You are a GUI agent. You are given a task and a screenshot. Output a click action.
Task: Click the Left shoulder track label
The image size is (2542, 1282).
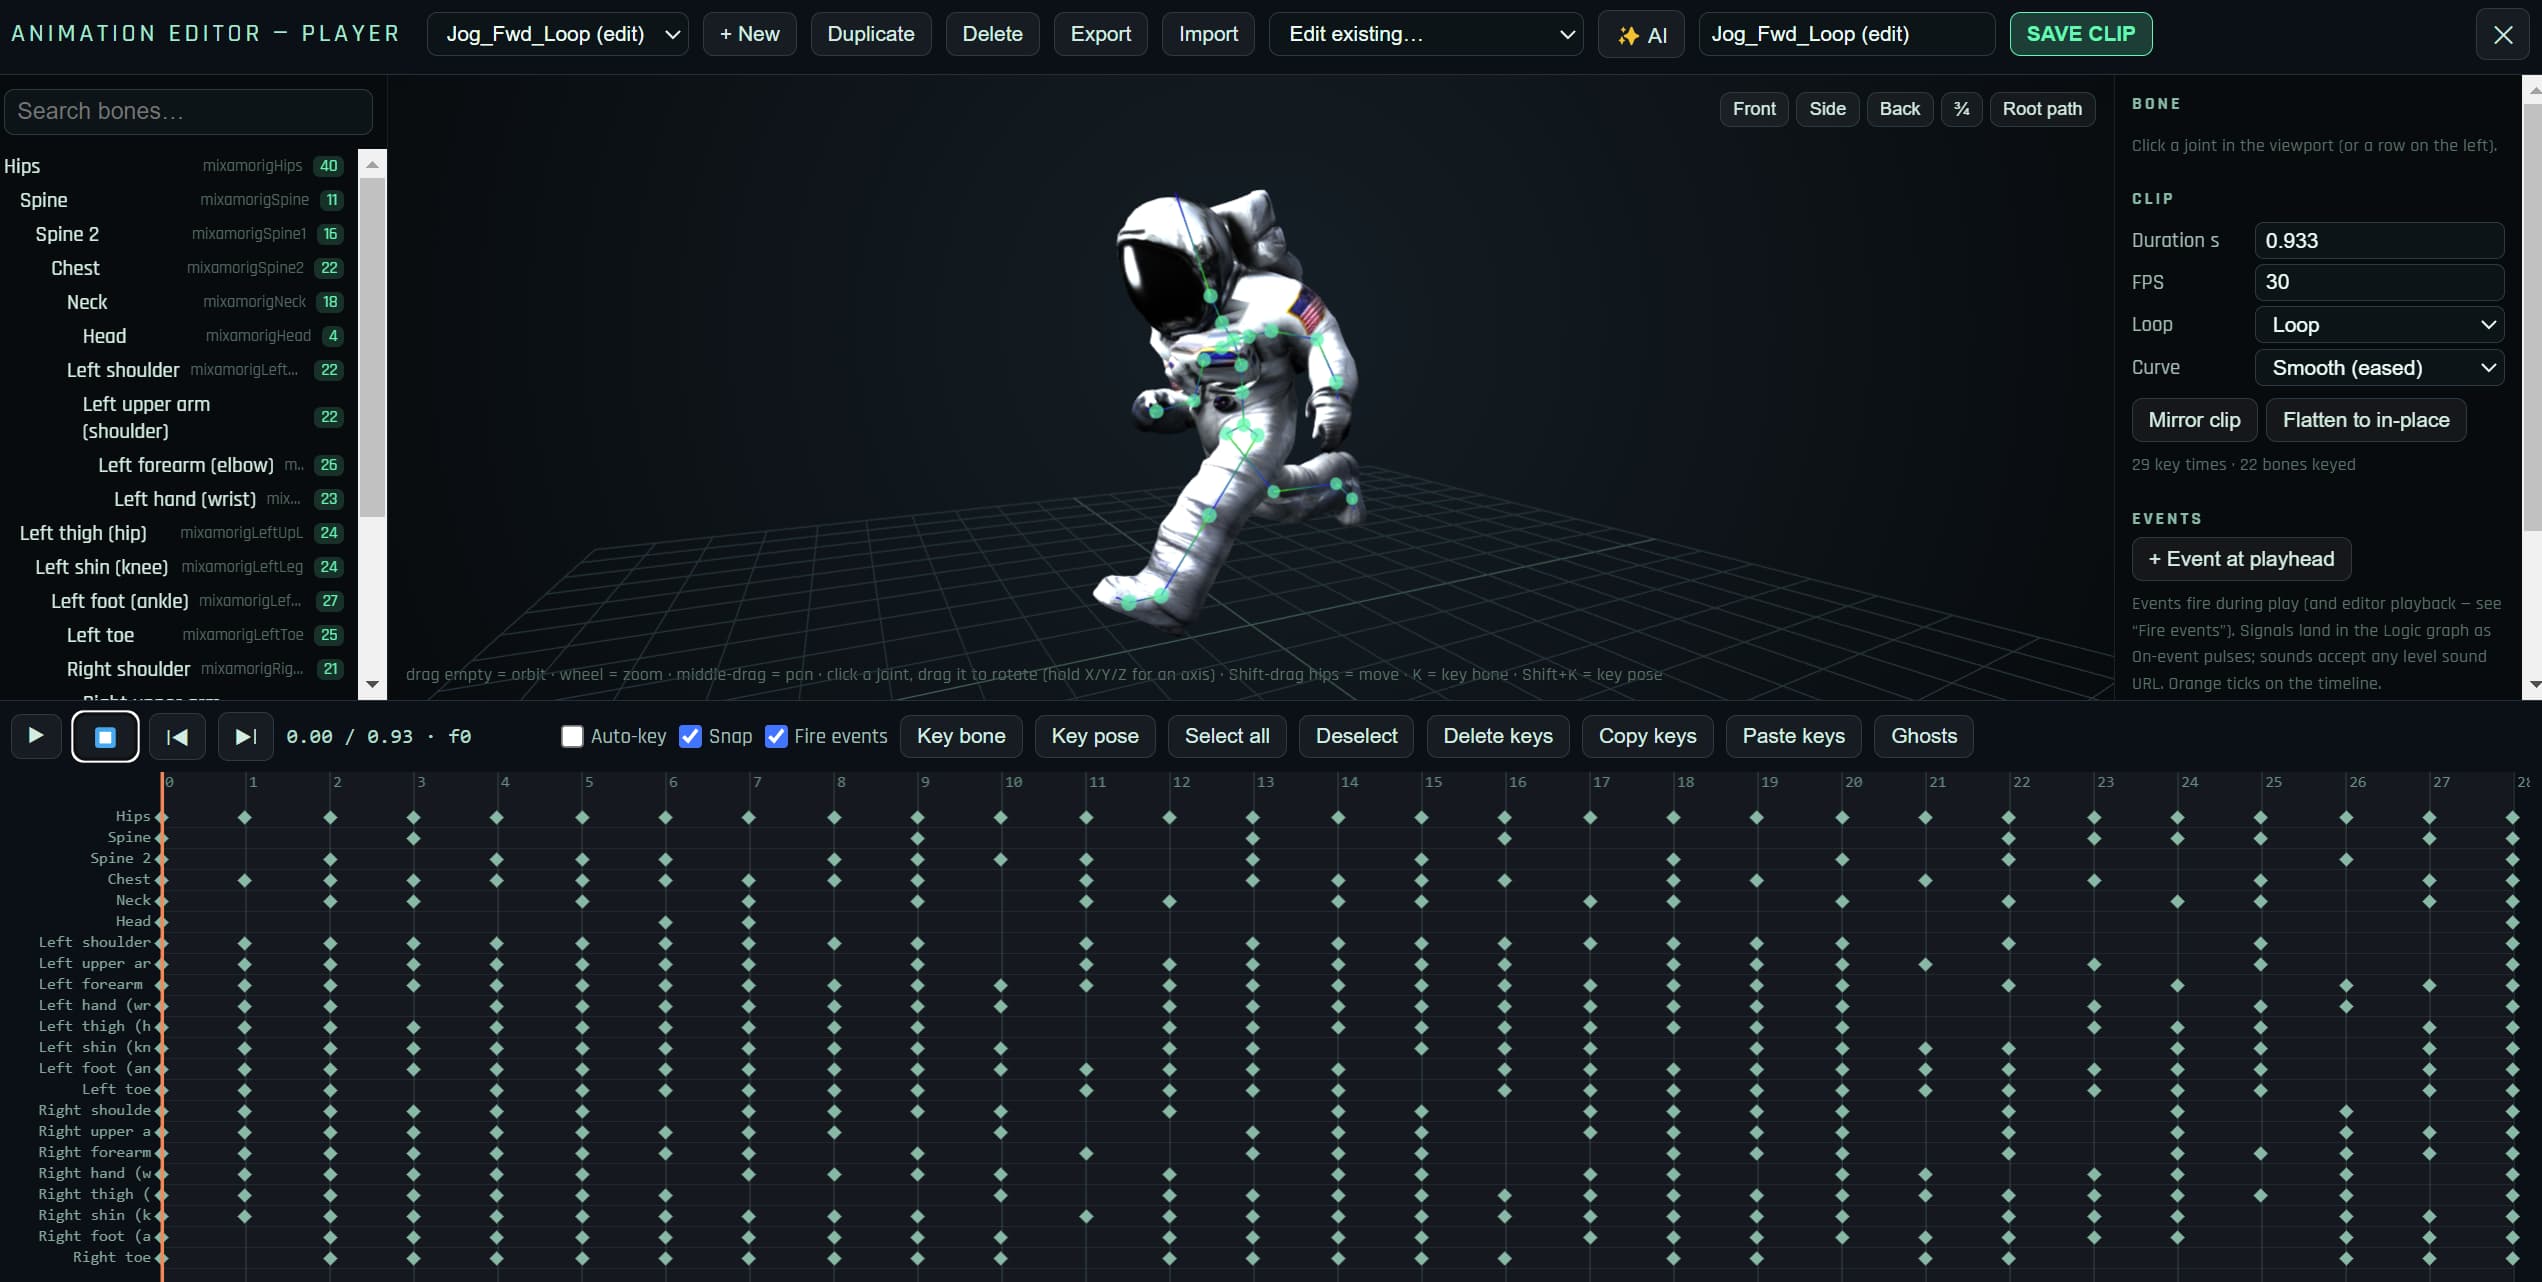(x=95, y=942)
